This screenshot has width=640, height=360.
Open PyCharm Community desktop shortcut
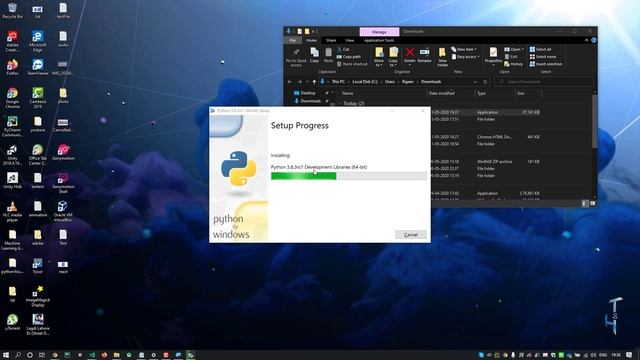coord(12,126)
